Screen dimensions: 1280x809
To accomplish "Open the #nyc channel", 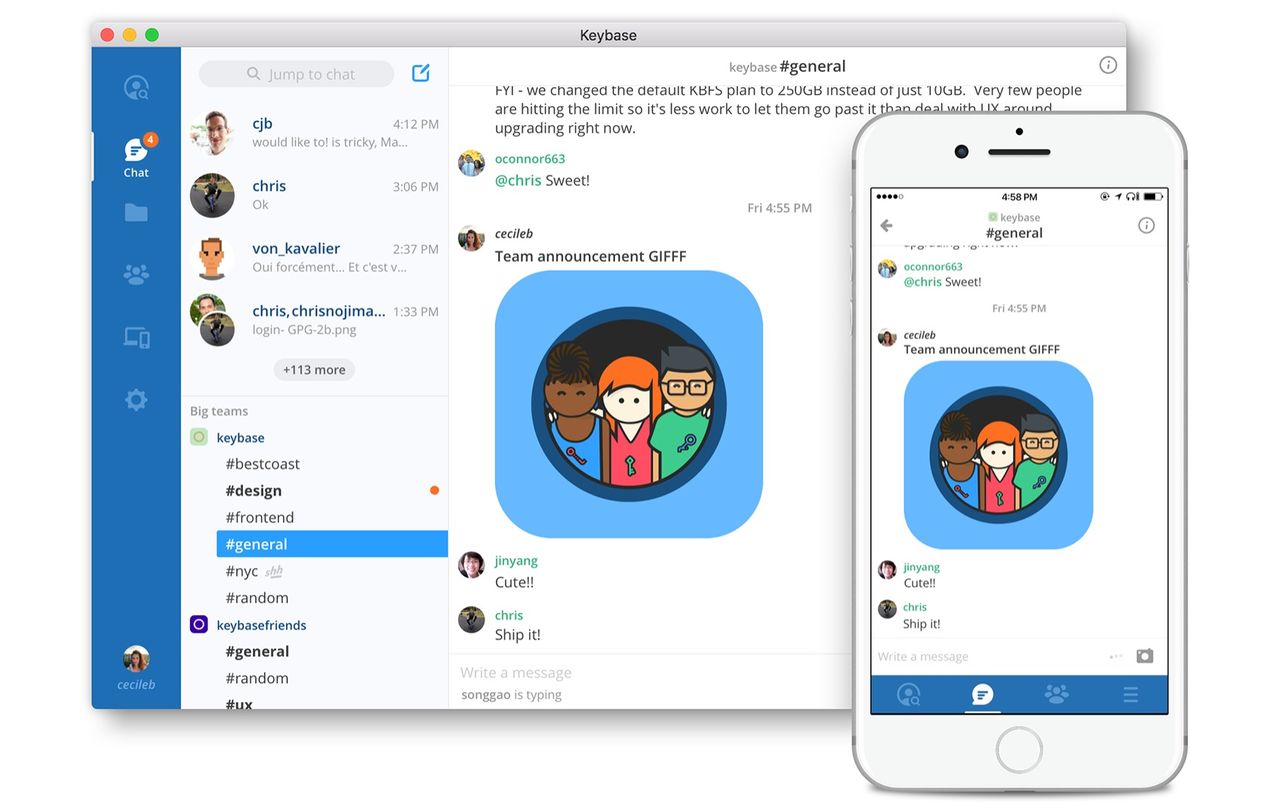I will (242, 571).
